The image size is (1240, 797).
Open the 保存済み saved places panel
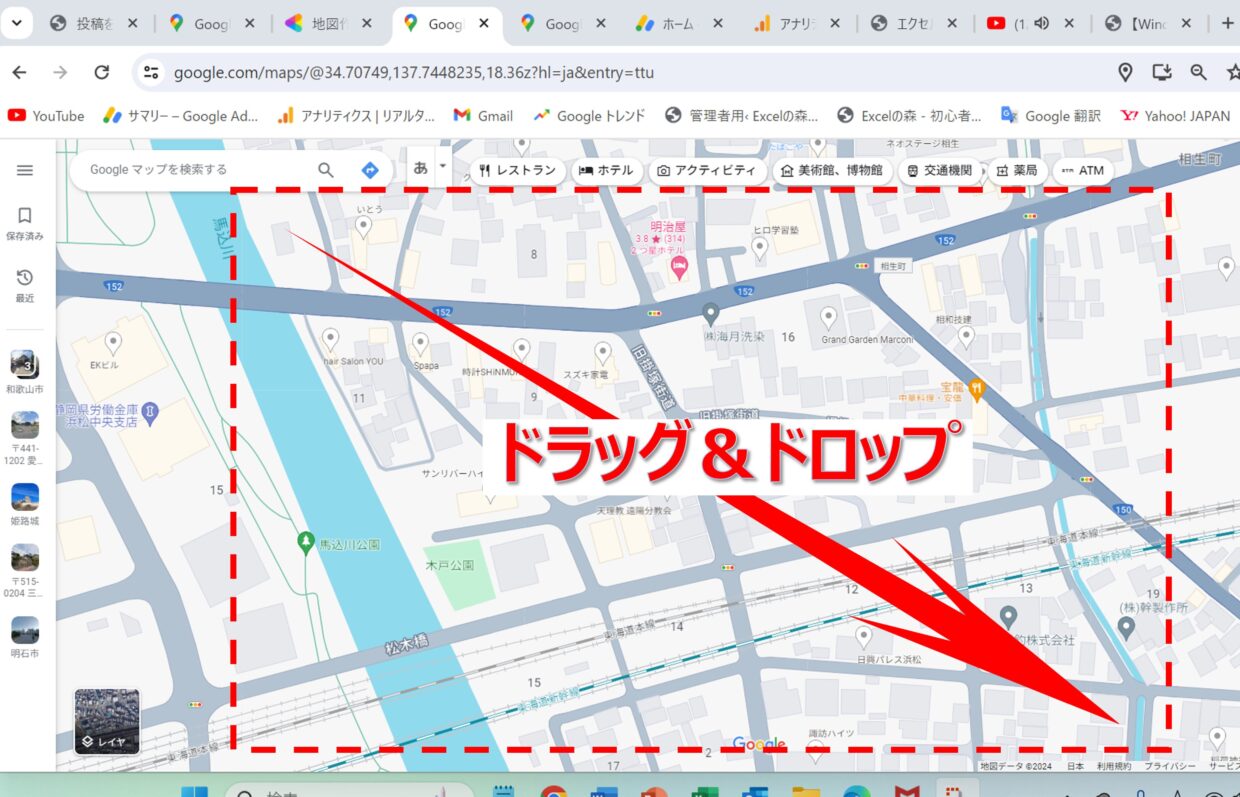[25, 224]
